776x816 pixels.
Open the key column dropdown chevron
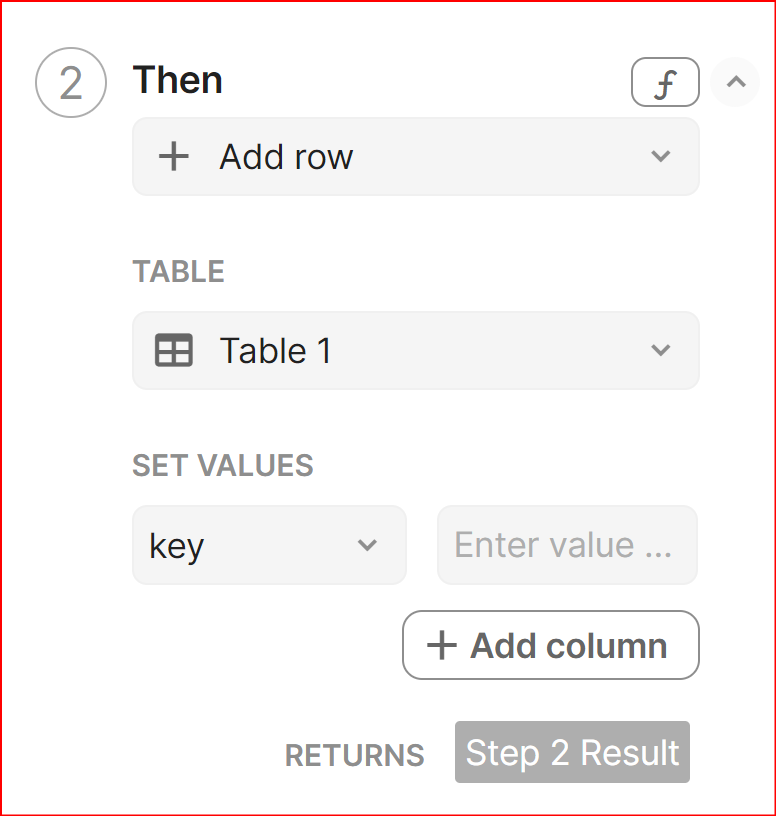(x=368, y=545)
